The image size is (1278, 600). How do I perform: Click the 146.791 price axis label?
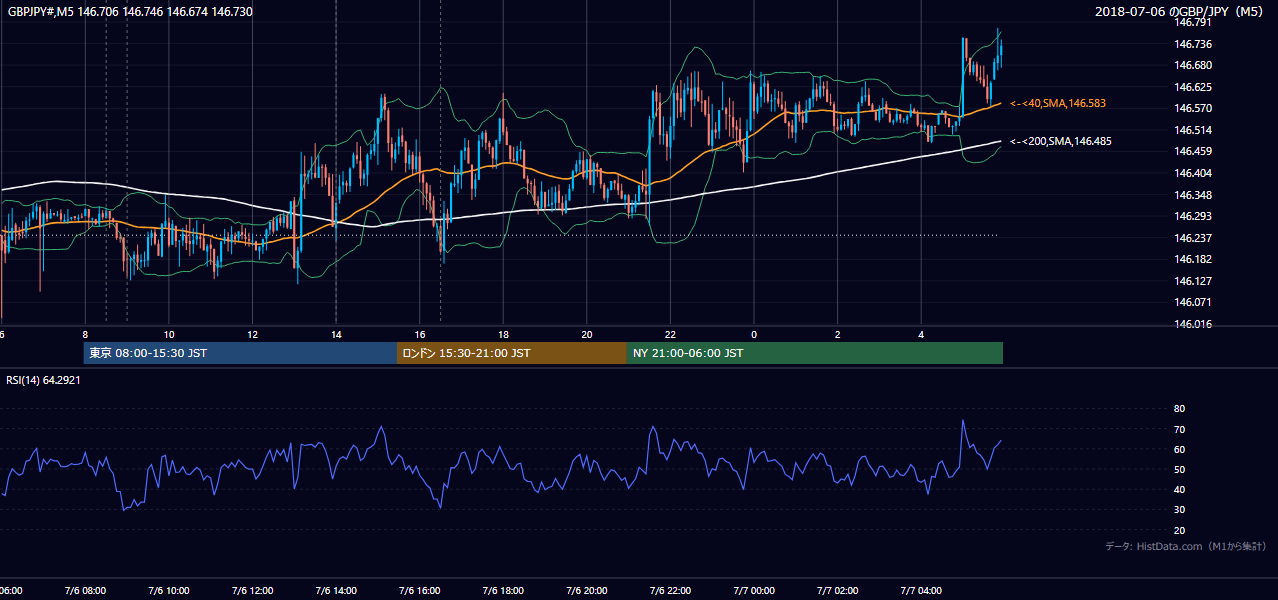point(1193,22)
